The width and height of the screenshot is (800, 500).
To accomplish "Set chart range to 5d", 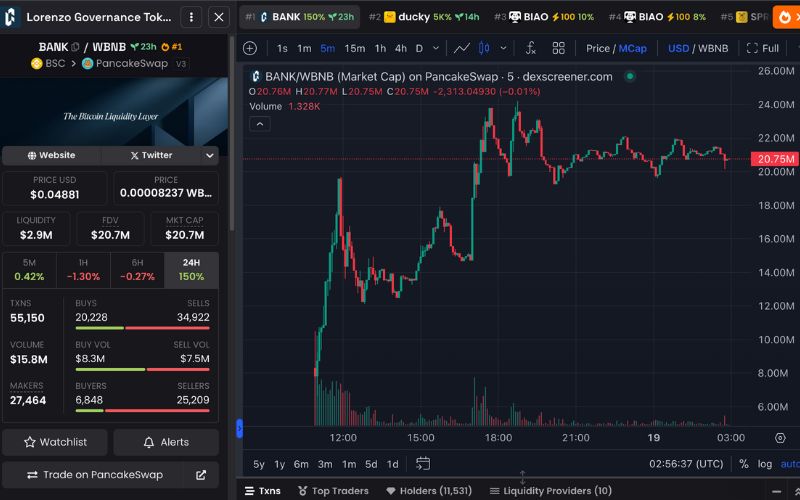I will [371, 464].
